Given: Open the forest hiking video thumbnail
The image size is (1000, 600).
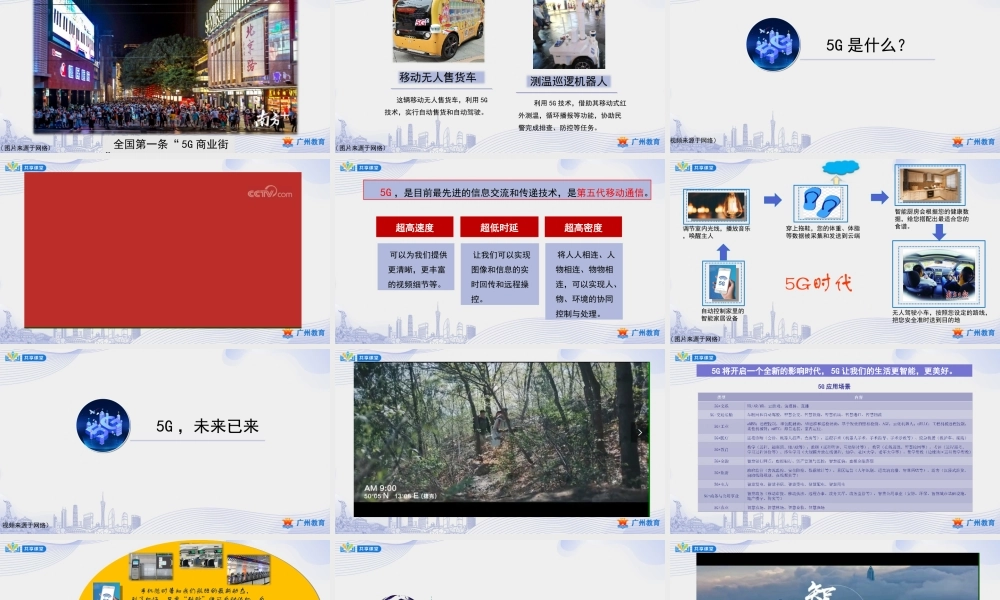Looking at the screenshot, I should point(501,438).
